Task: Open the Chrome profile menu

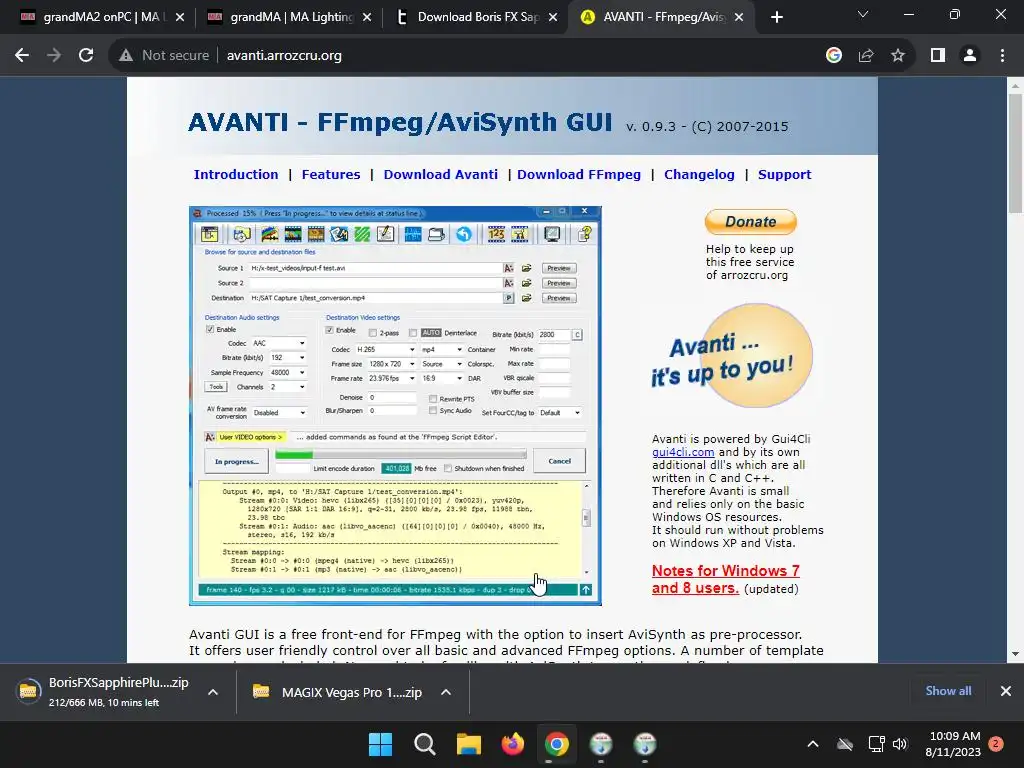Action: 970,56
